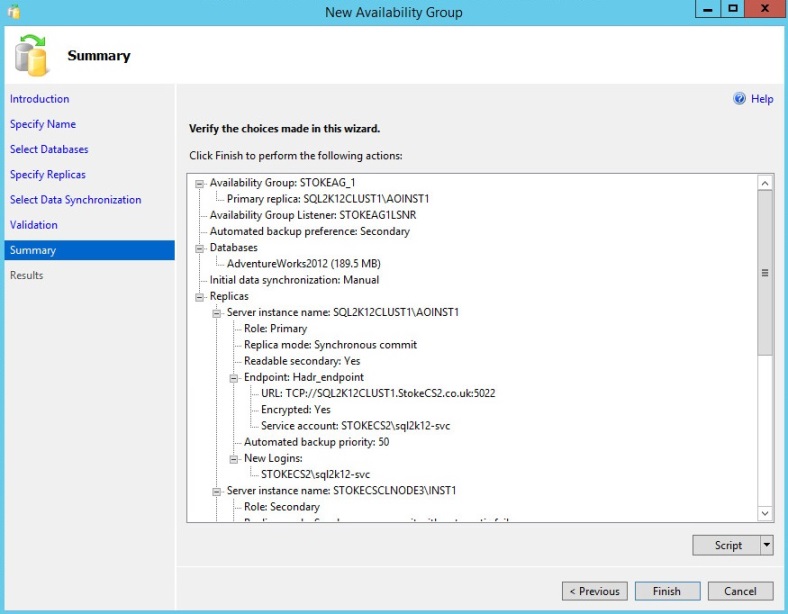Open the Script button dropdown arrow
Screen dimensions: 788x614
(766, 545)
